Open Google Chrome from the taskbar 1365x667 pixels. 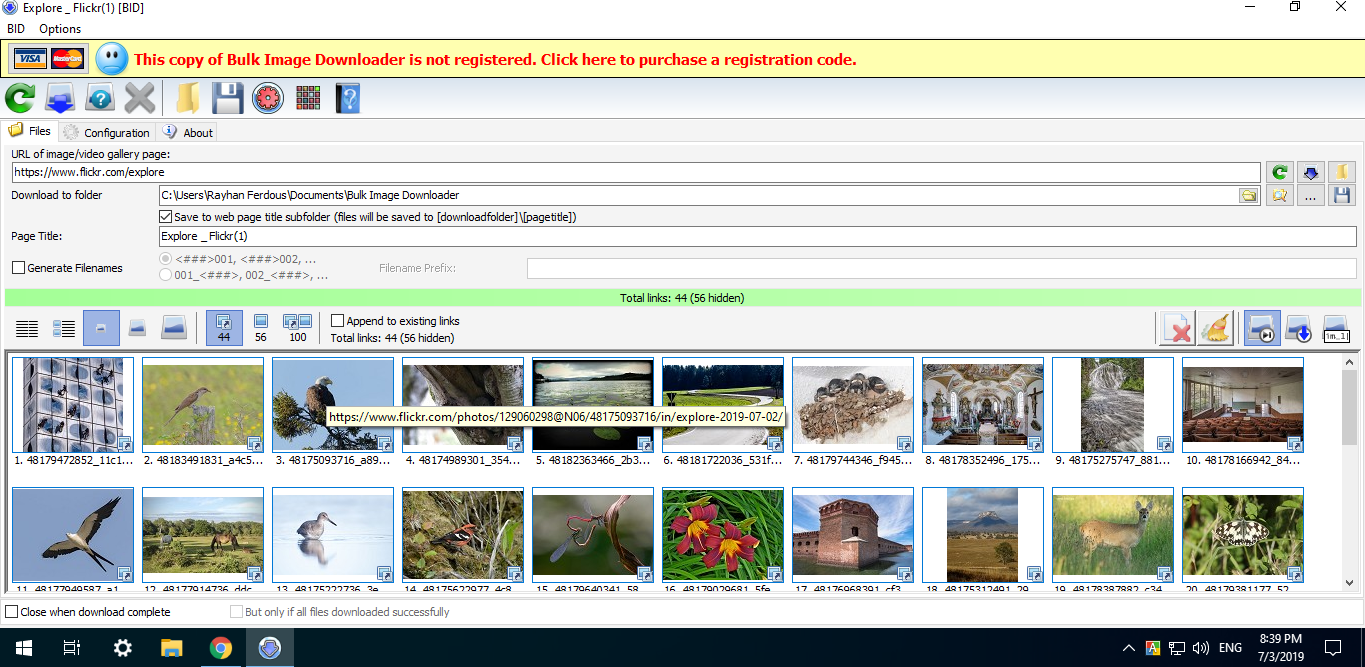pyautogui.click(x=221, y=648)
